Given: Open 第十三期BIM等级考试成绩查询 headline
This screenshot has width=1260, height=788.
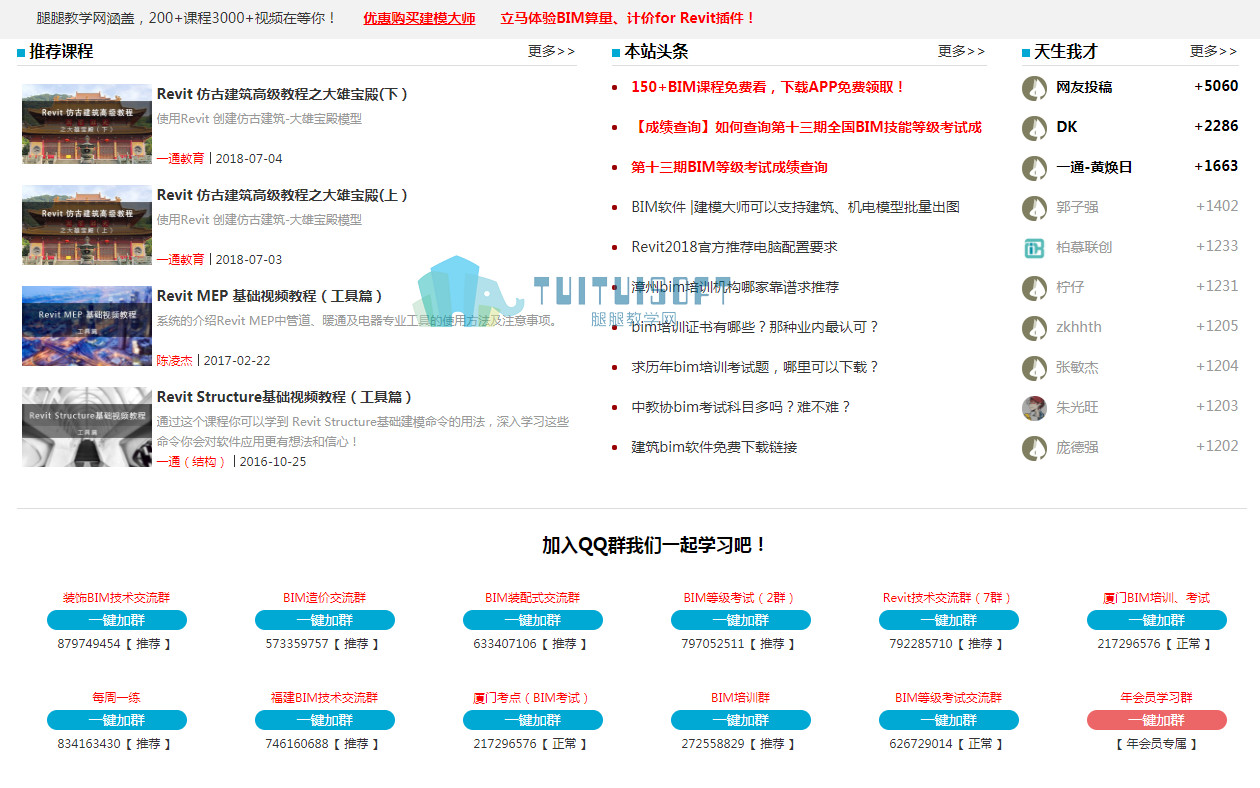Looking at the screenshot, I should point(729,167).
